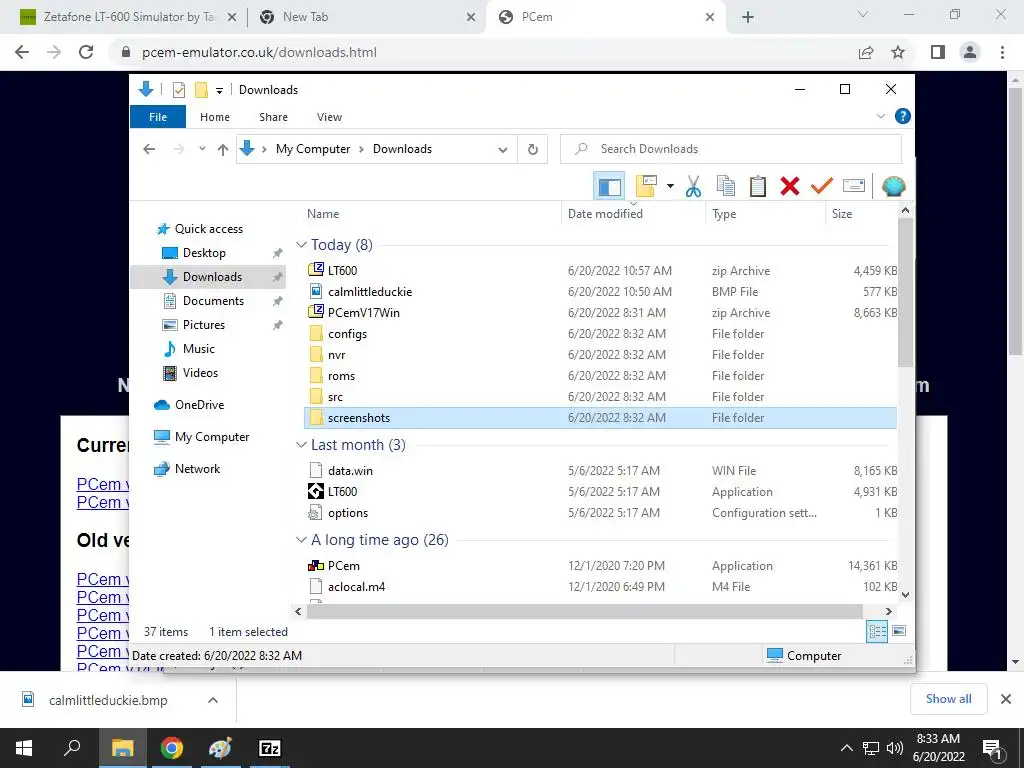Screen dimensions: 1024x768
Task: Open calmlittleduckie.bmp download options chevron
Action: [x=213, y=700]
